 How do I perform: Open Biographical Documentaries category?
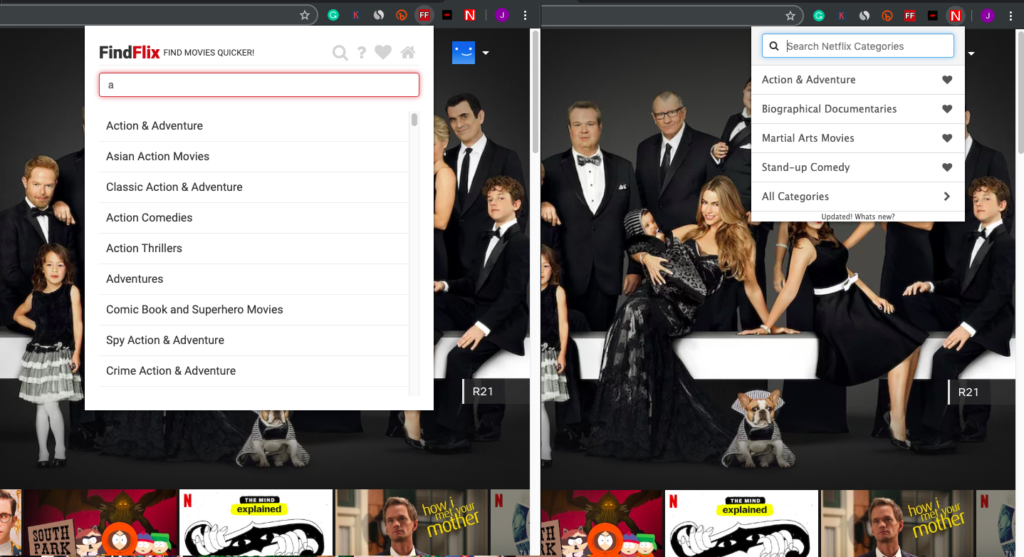(857, 109)
